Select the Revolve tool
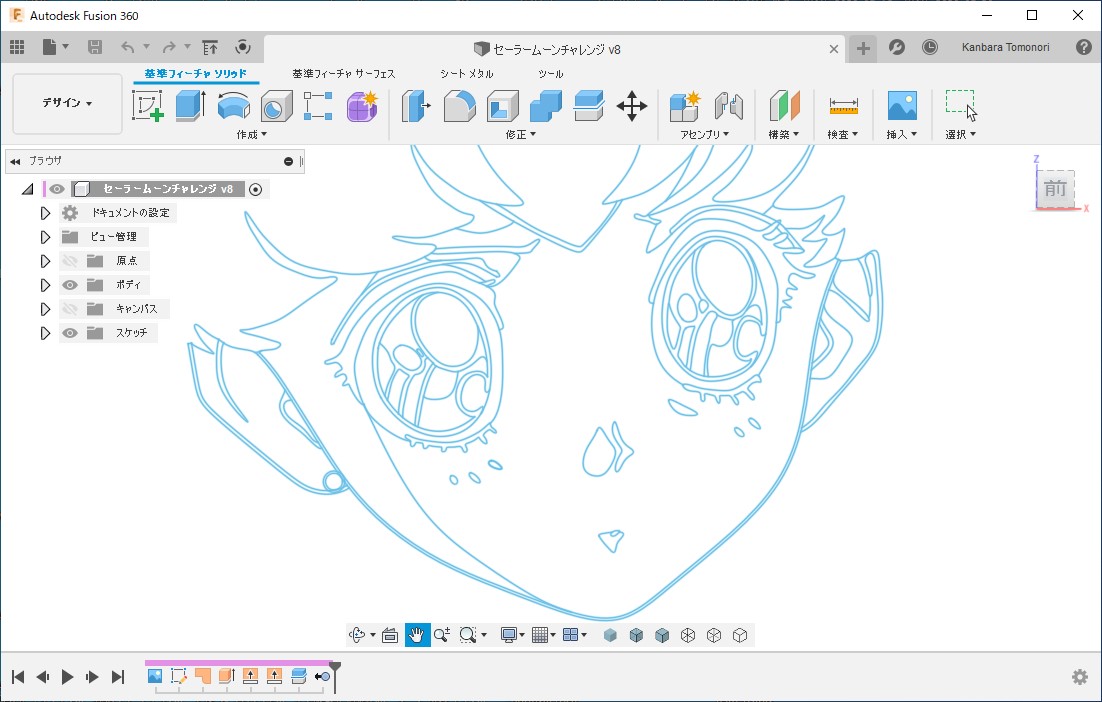This screenshot has height=702, width=1102. [233, 106]
